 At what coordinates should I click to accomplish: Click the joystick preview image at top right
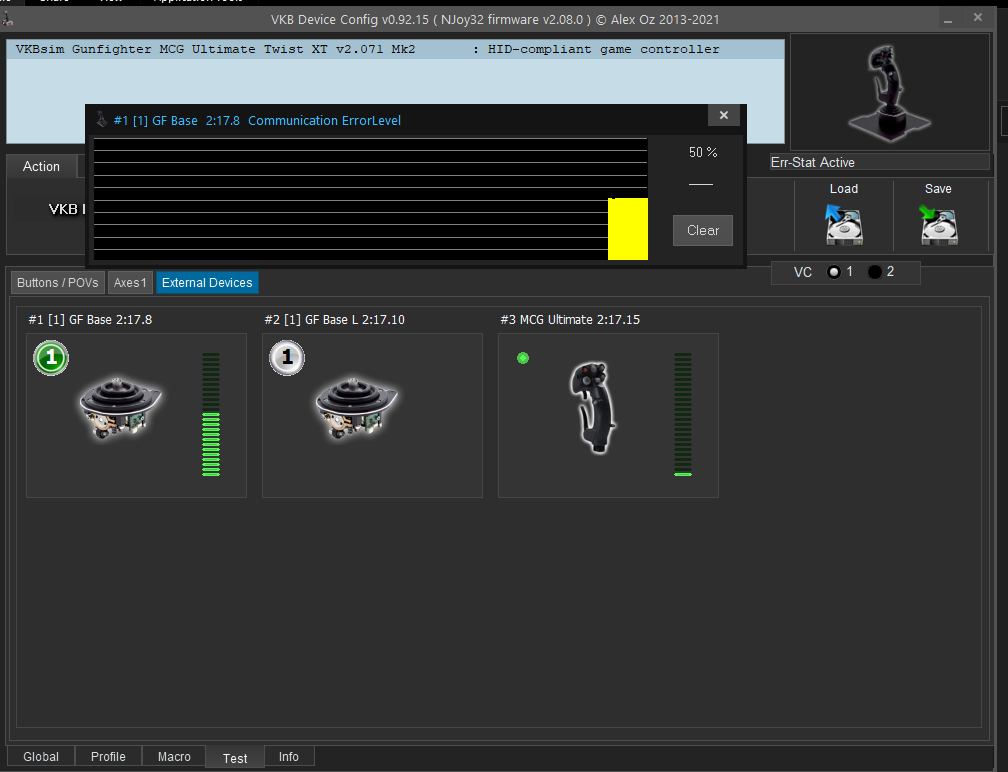pyautogui.click(x=889, y=93)
